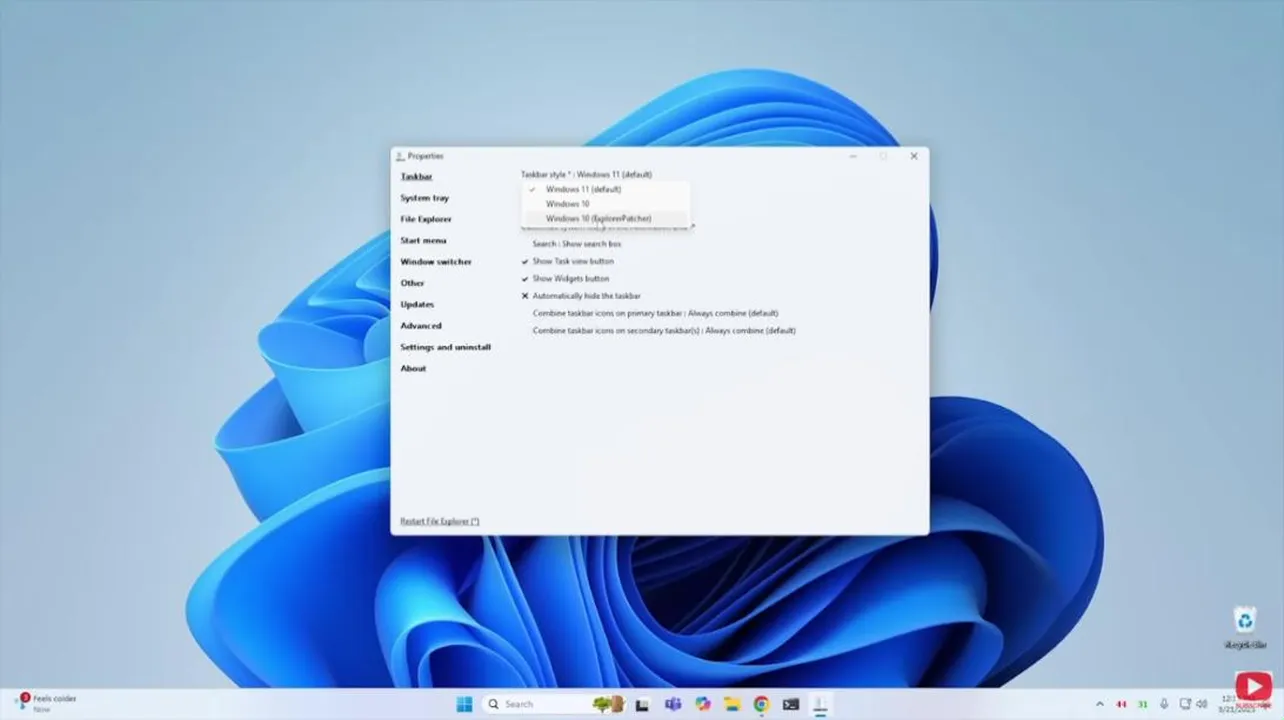
Task: Switch to the File Explorer section
Action: pyautogui.click(x=426, y=219)
